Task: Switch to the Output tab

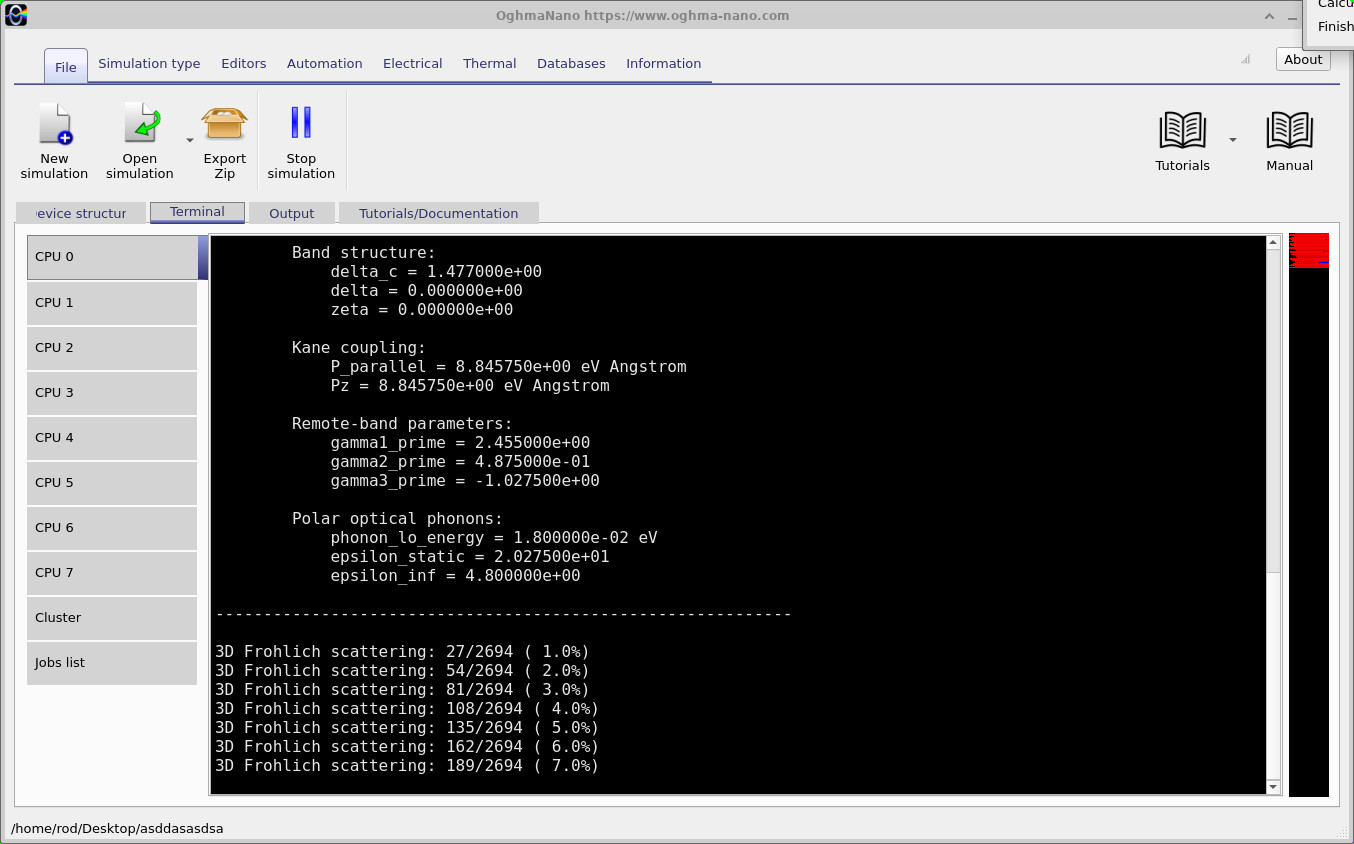Action: coord(292,213)
